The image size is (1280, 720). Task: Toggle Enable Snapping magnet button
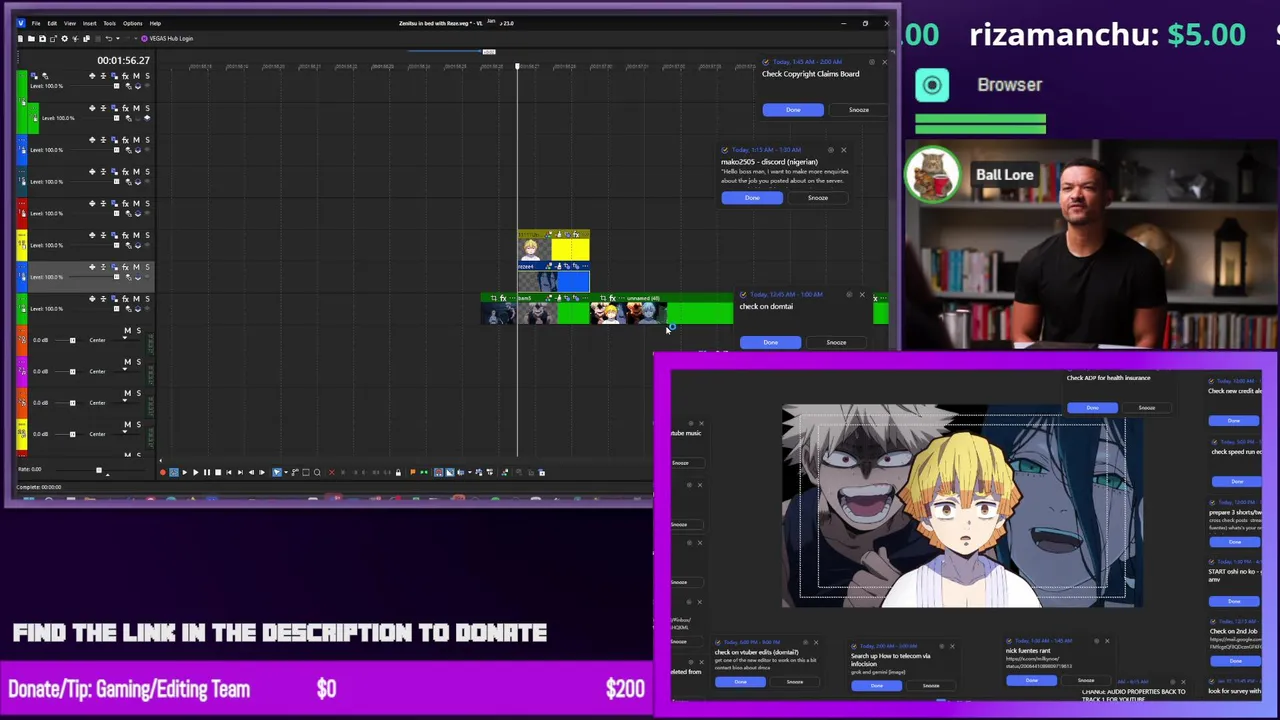(438, 472)
